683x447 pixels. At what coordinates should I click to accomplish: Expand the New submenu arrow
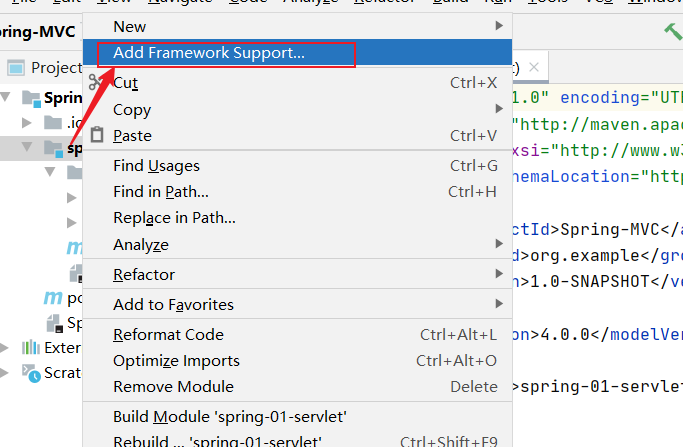499,27
